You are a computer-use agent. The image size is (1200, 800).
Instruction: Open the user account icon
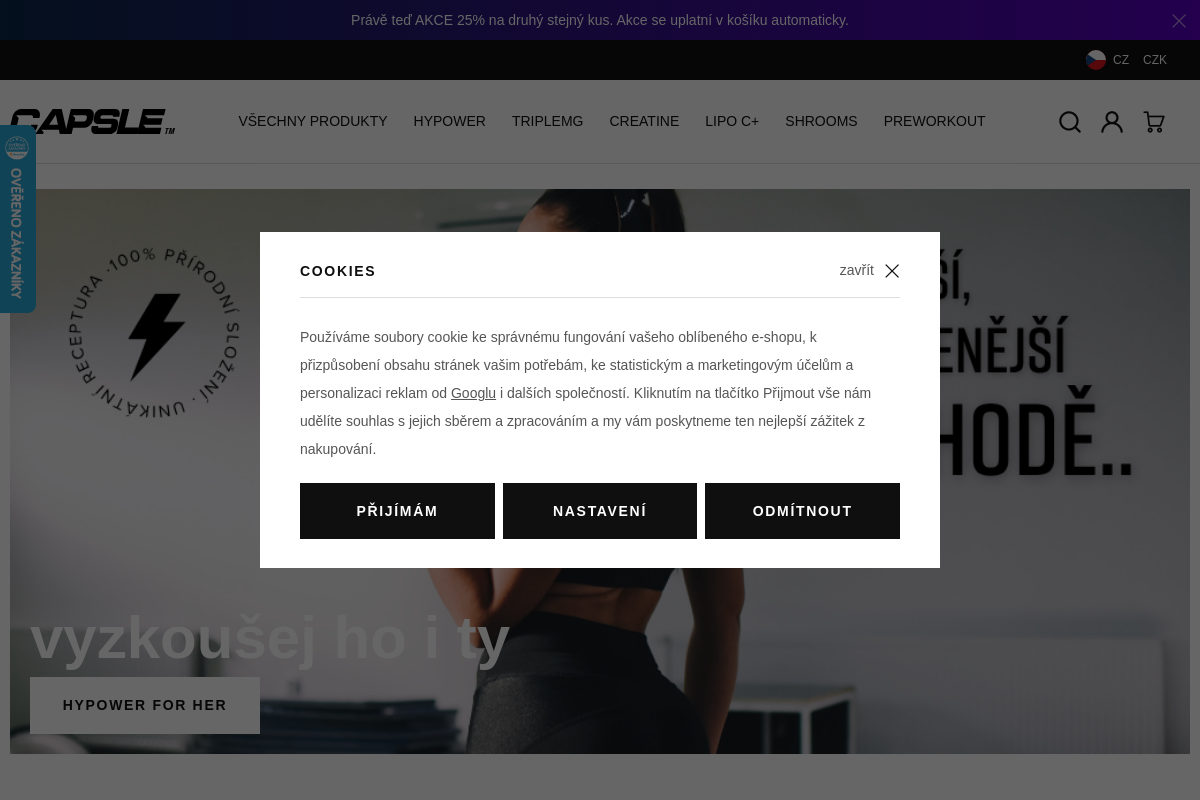[1112, 122]
